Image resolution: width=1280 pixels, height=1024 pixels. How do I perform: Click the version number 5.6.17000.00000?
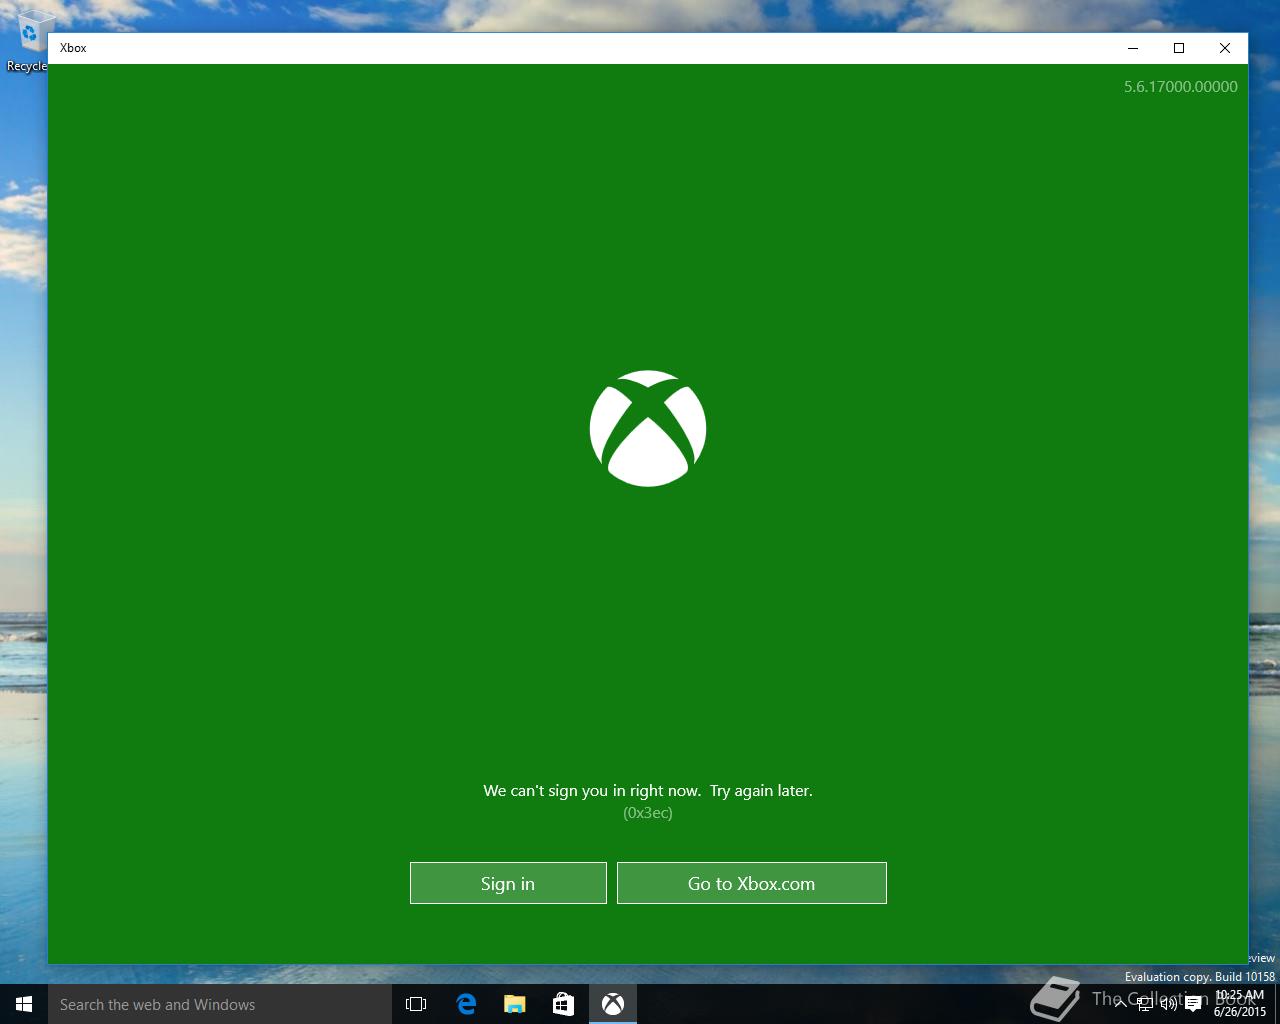[1181, 87]
